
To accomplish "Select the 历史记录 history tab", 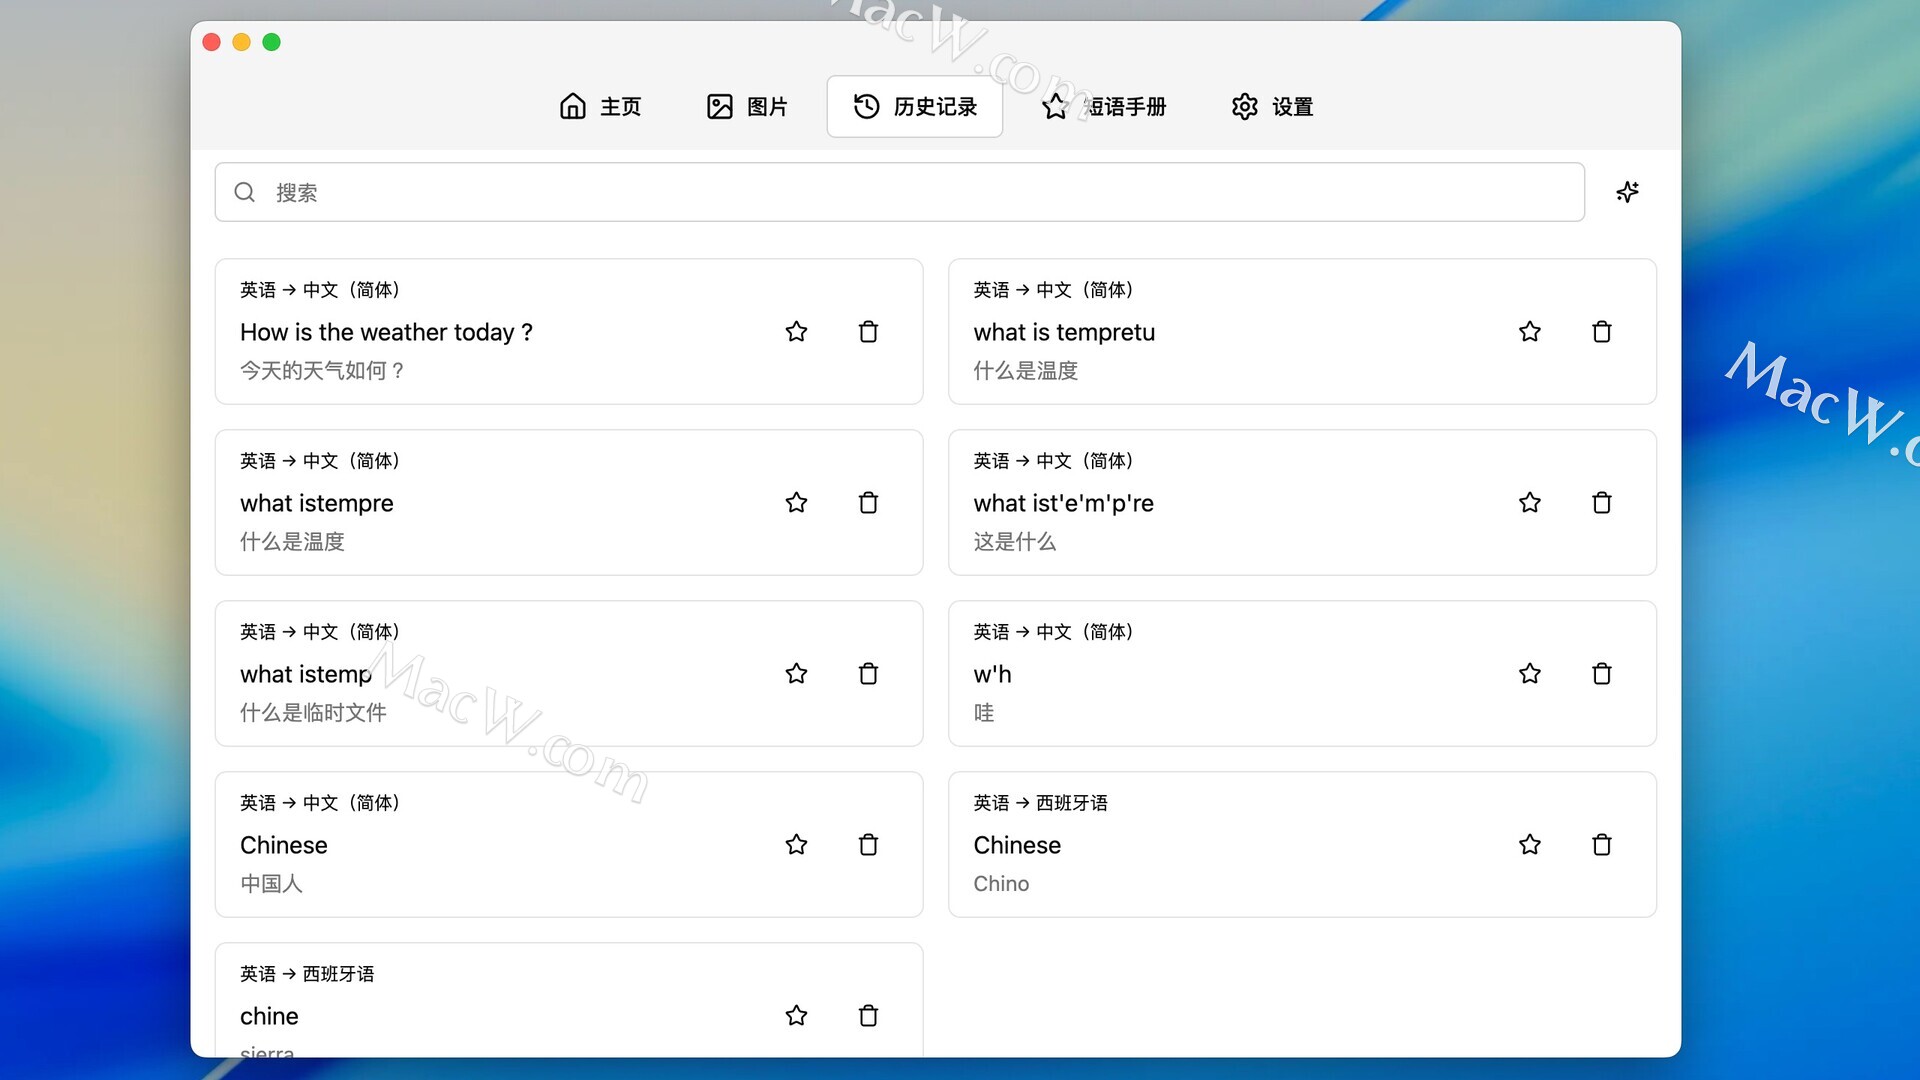I will [915, 107].
